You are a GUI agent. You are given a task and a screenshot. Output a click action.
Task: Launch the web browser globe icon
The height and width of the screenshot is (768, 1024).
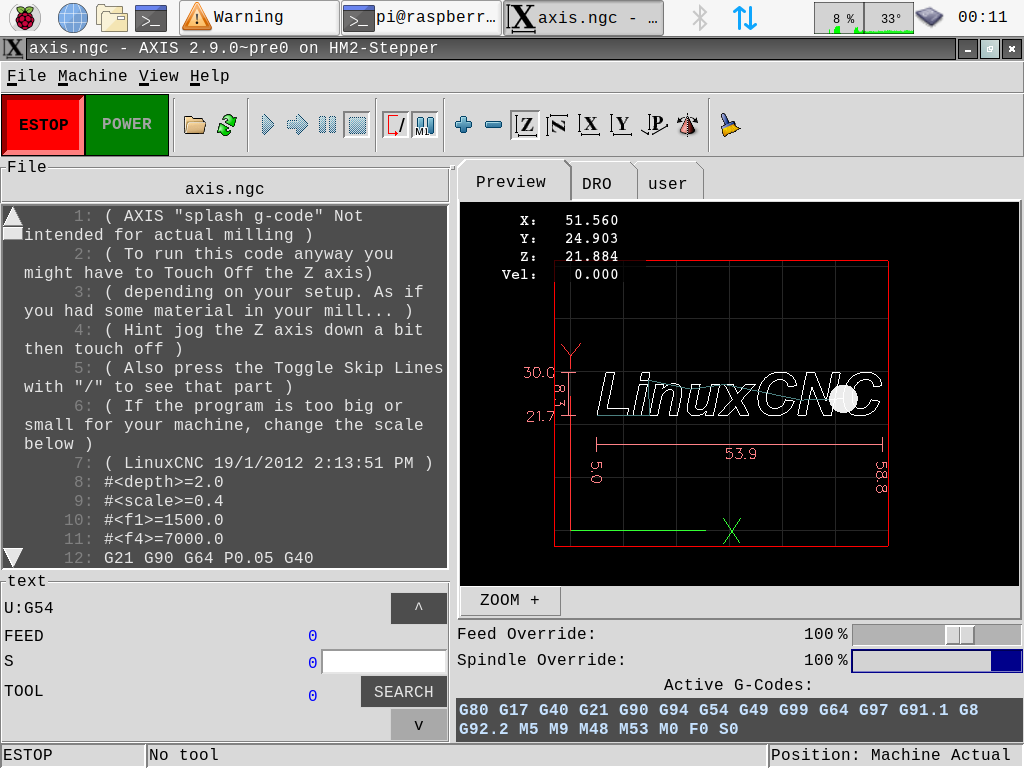click(72, 18)
